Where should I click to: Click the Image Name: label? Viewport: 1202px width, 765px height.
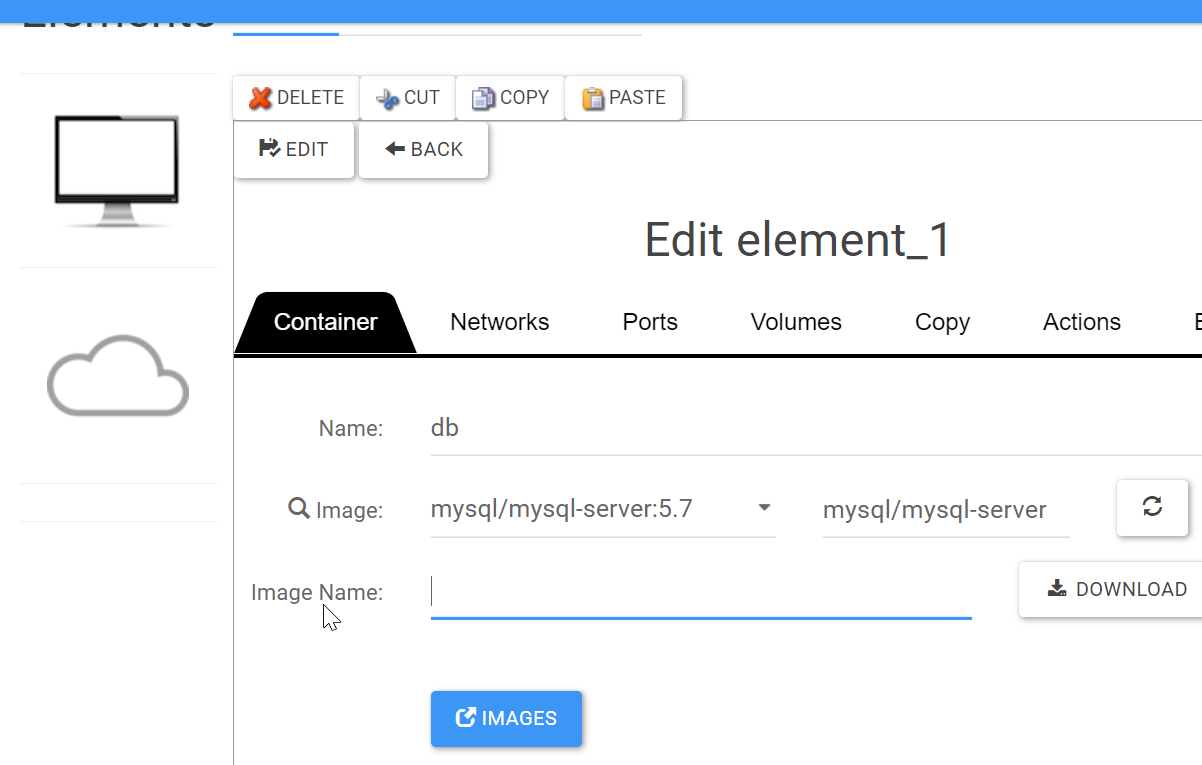pos(317,592)
